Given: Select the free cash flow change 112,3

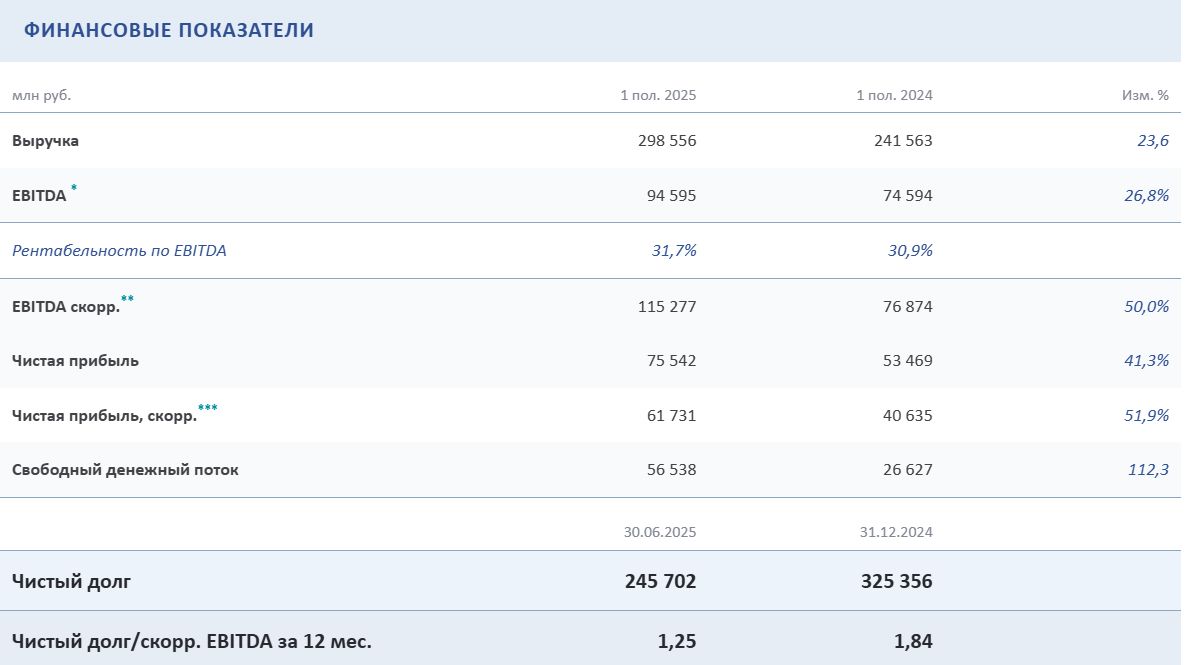Looking at the screenshot, I should tap(1148, 470).
